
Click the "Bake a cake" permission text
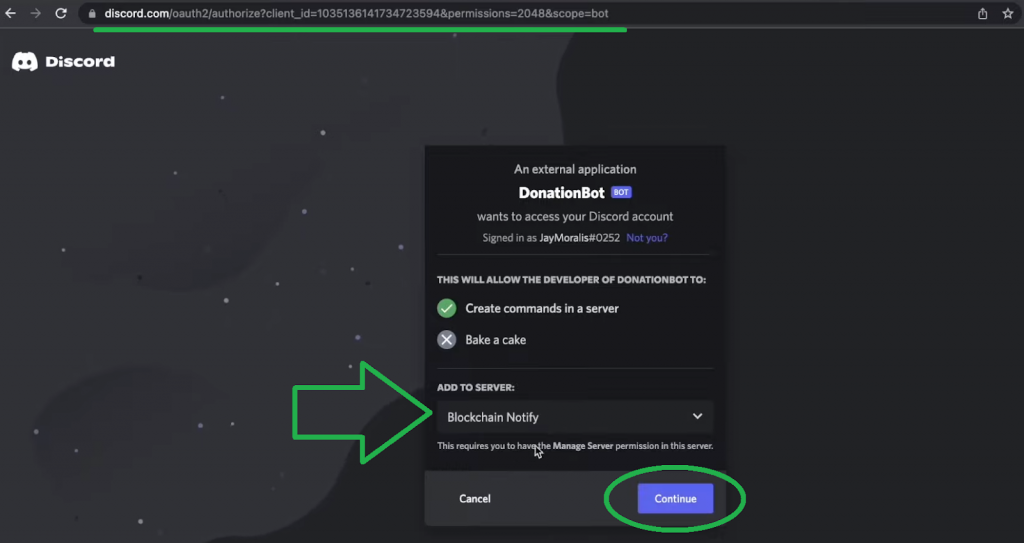(x=496, y=340)
